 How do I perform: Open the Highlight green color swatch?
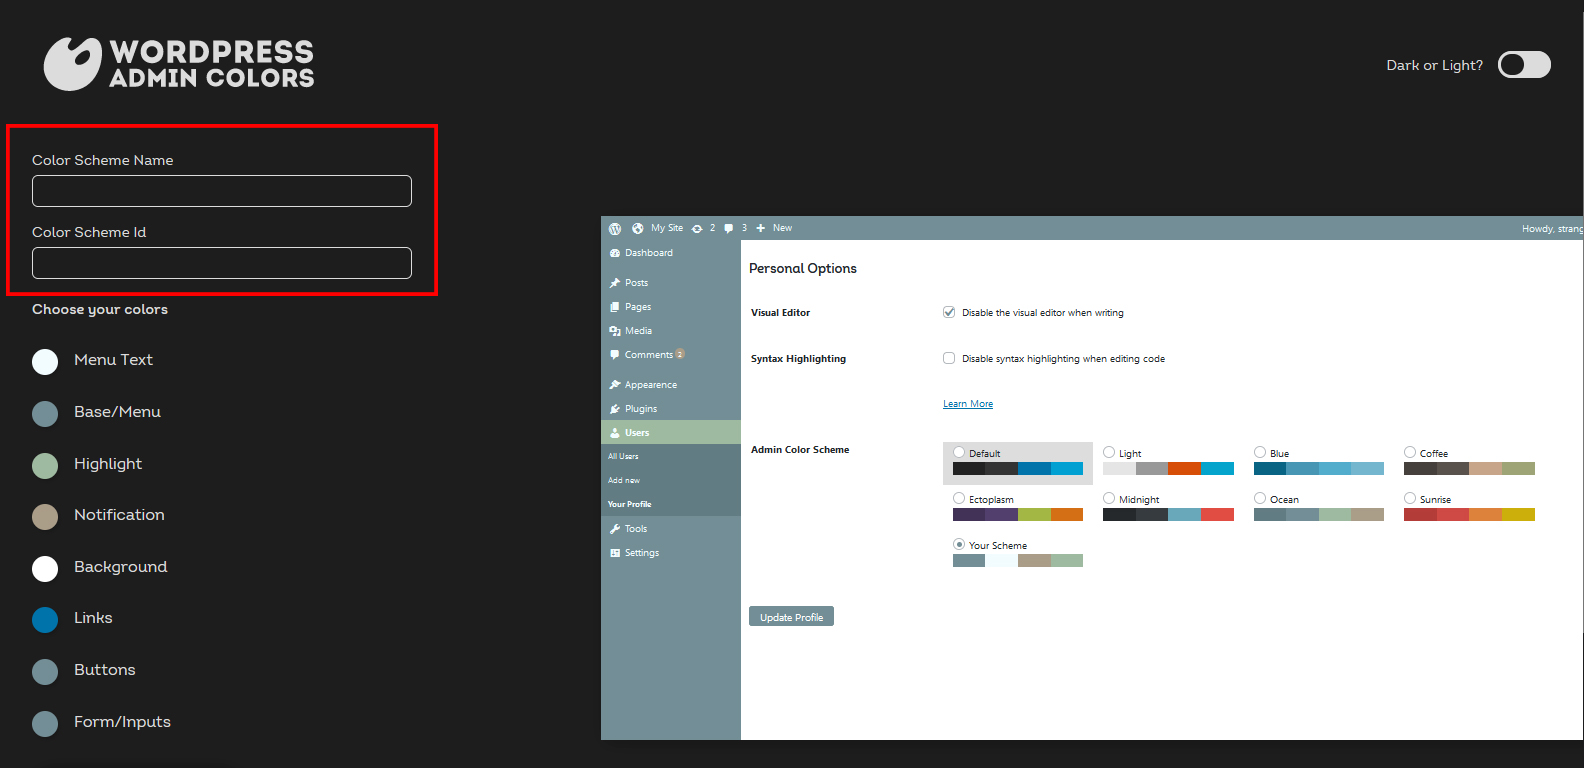click(x=45, y=465)
